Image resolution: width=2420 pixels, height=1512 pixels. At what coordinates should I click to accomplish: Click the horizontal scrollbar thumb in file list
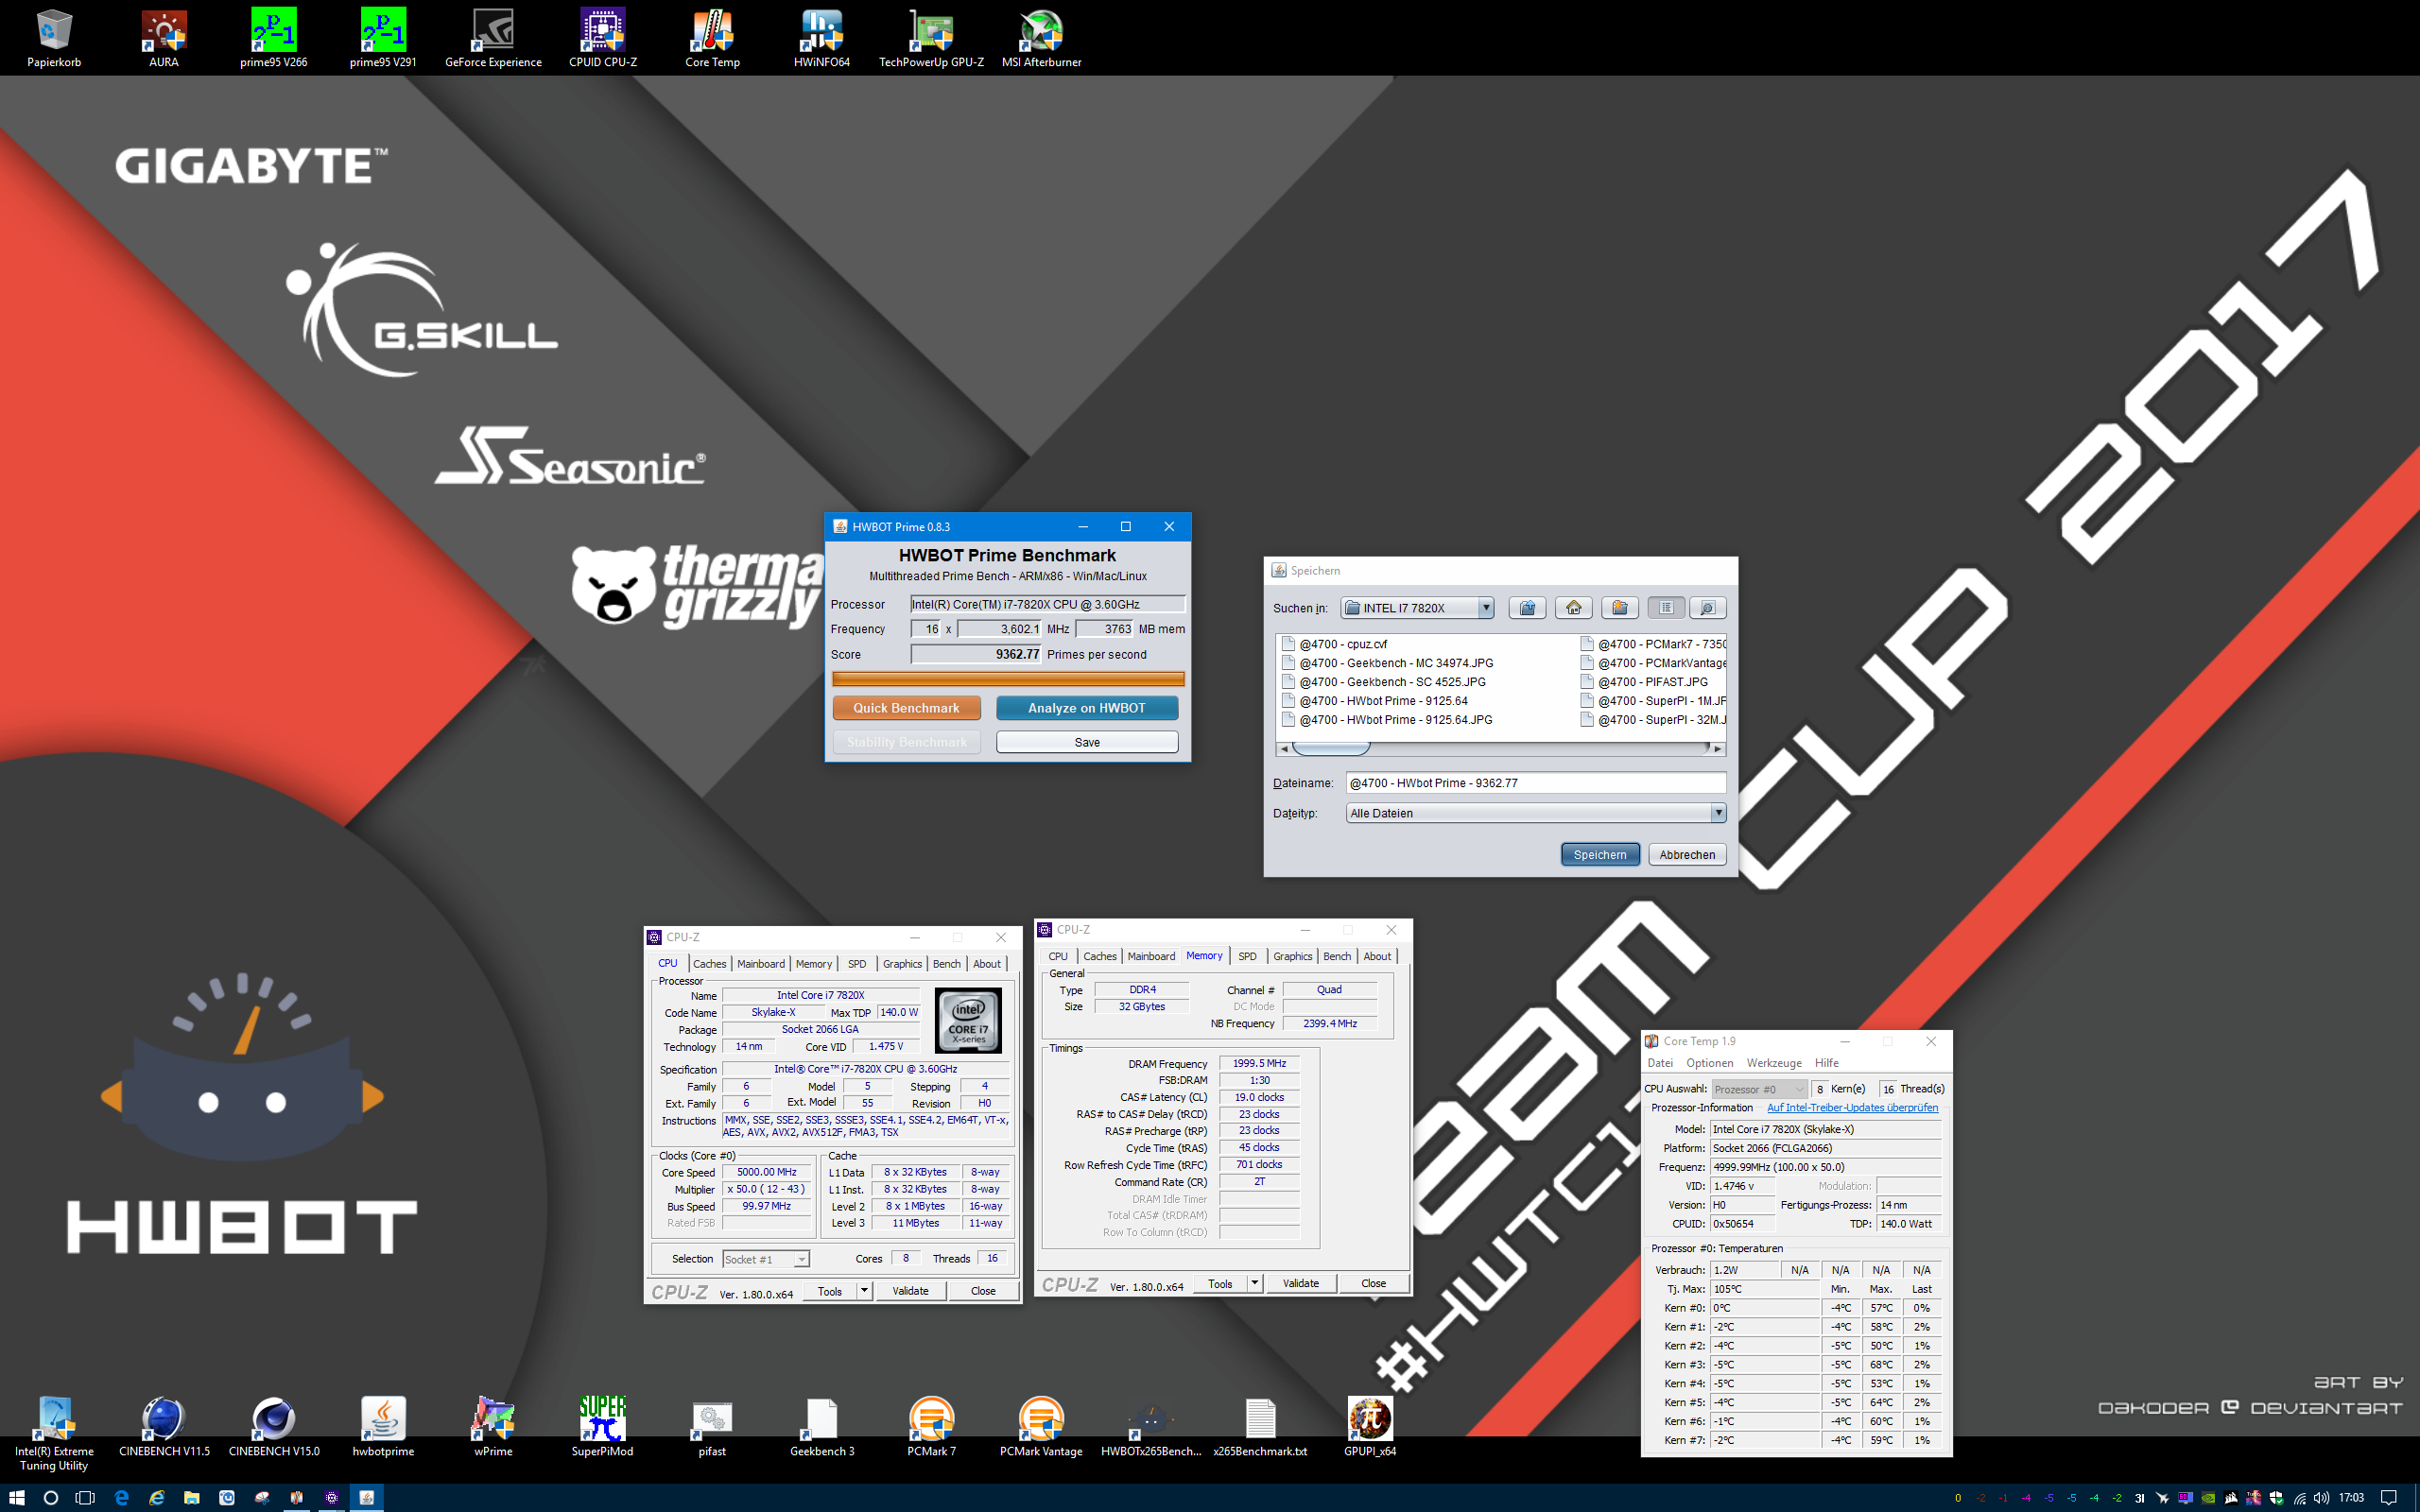[x=1330, y=749]
